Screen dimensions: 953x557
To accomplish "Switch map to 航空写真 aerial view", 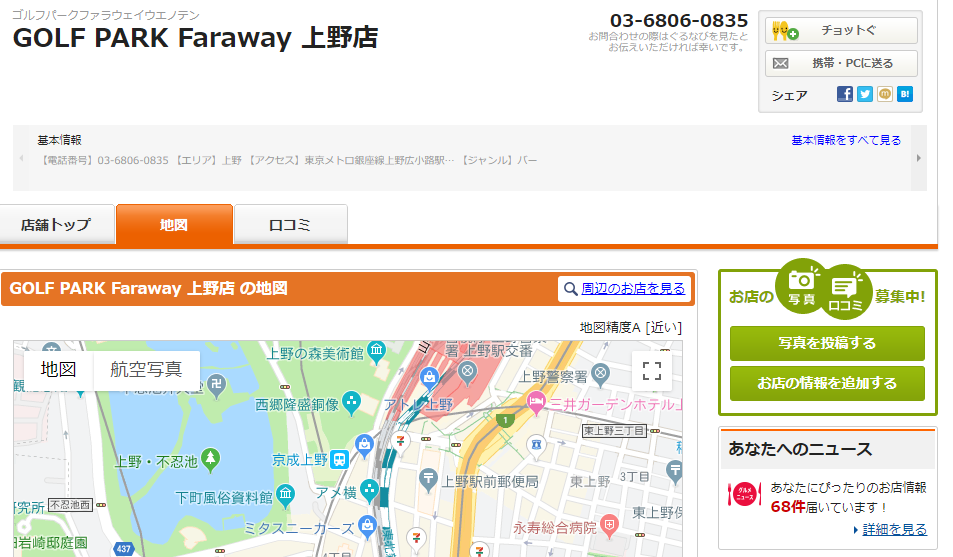I will [146, 369].
